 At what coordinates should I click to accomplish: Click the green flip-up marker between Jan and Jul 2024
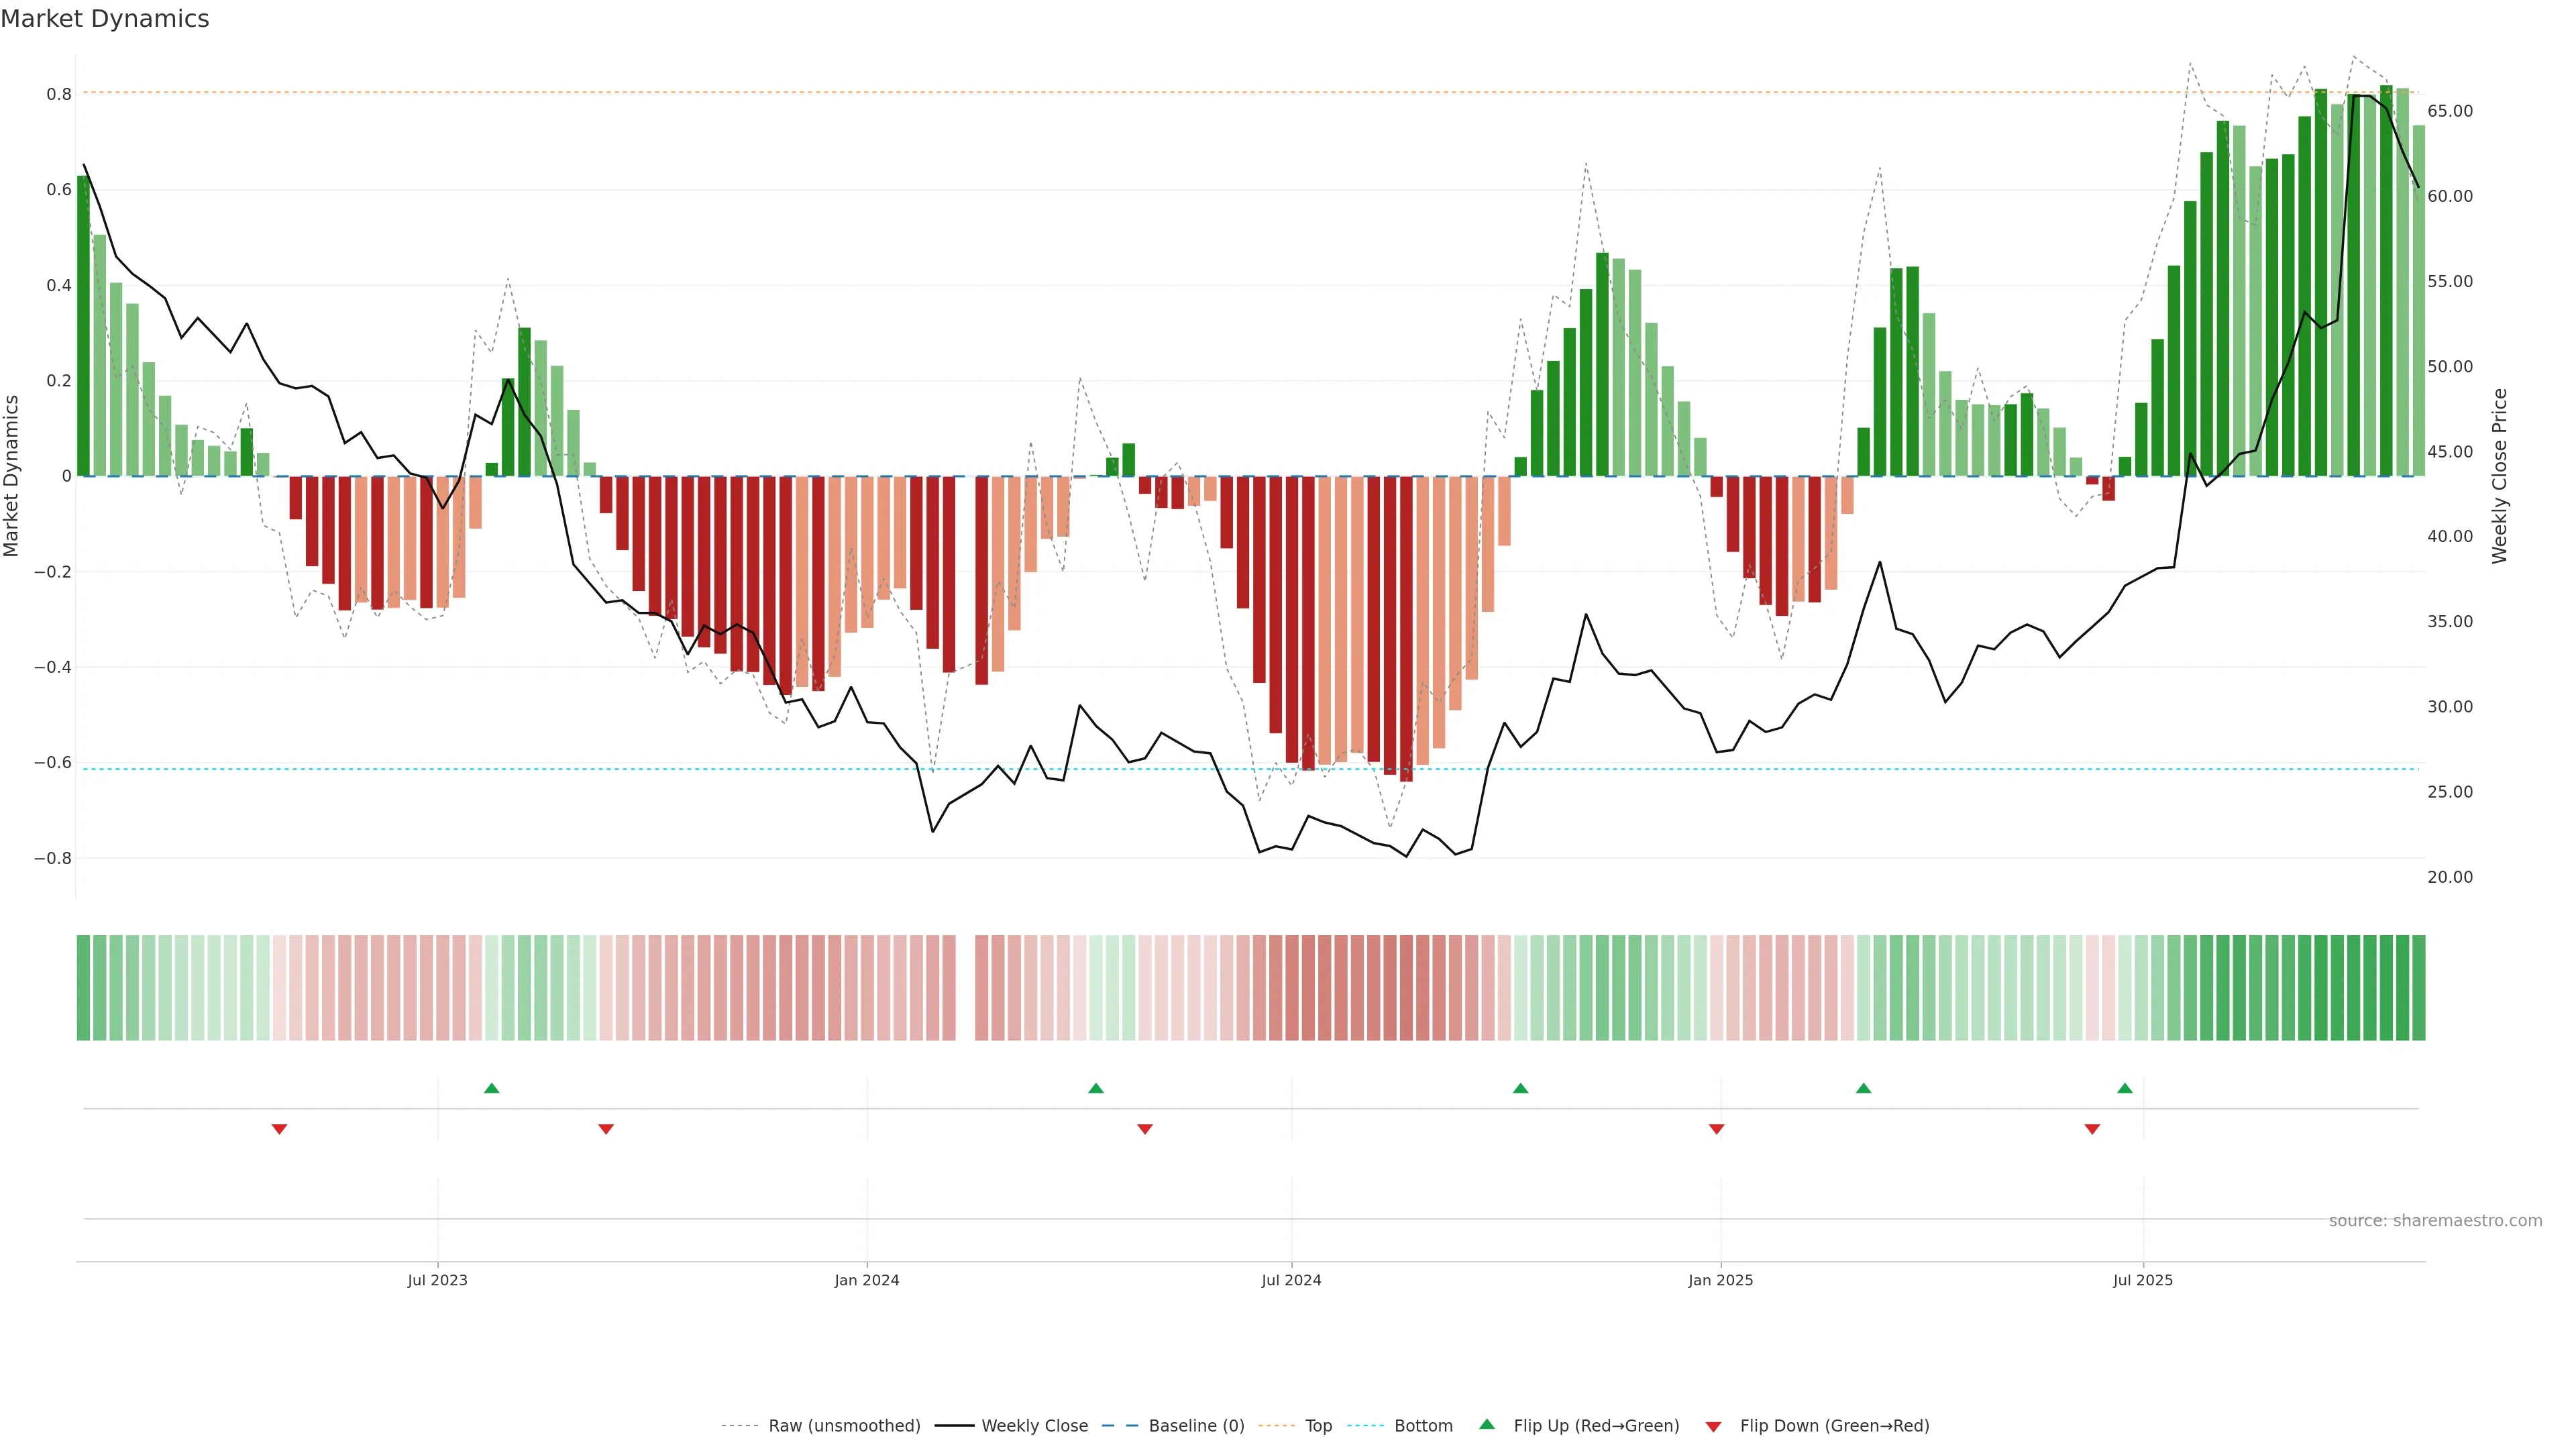[x=1095, y=1088]
